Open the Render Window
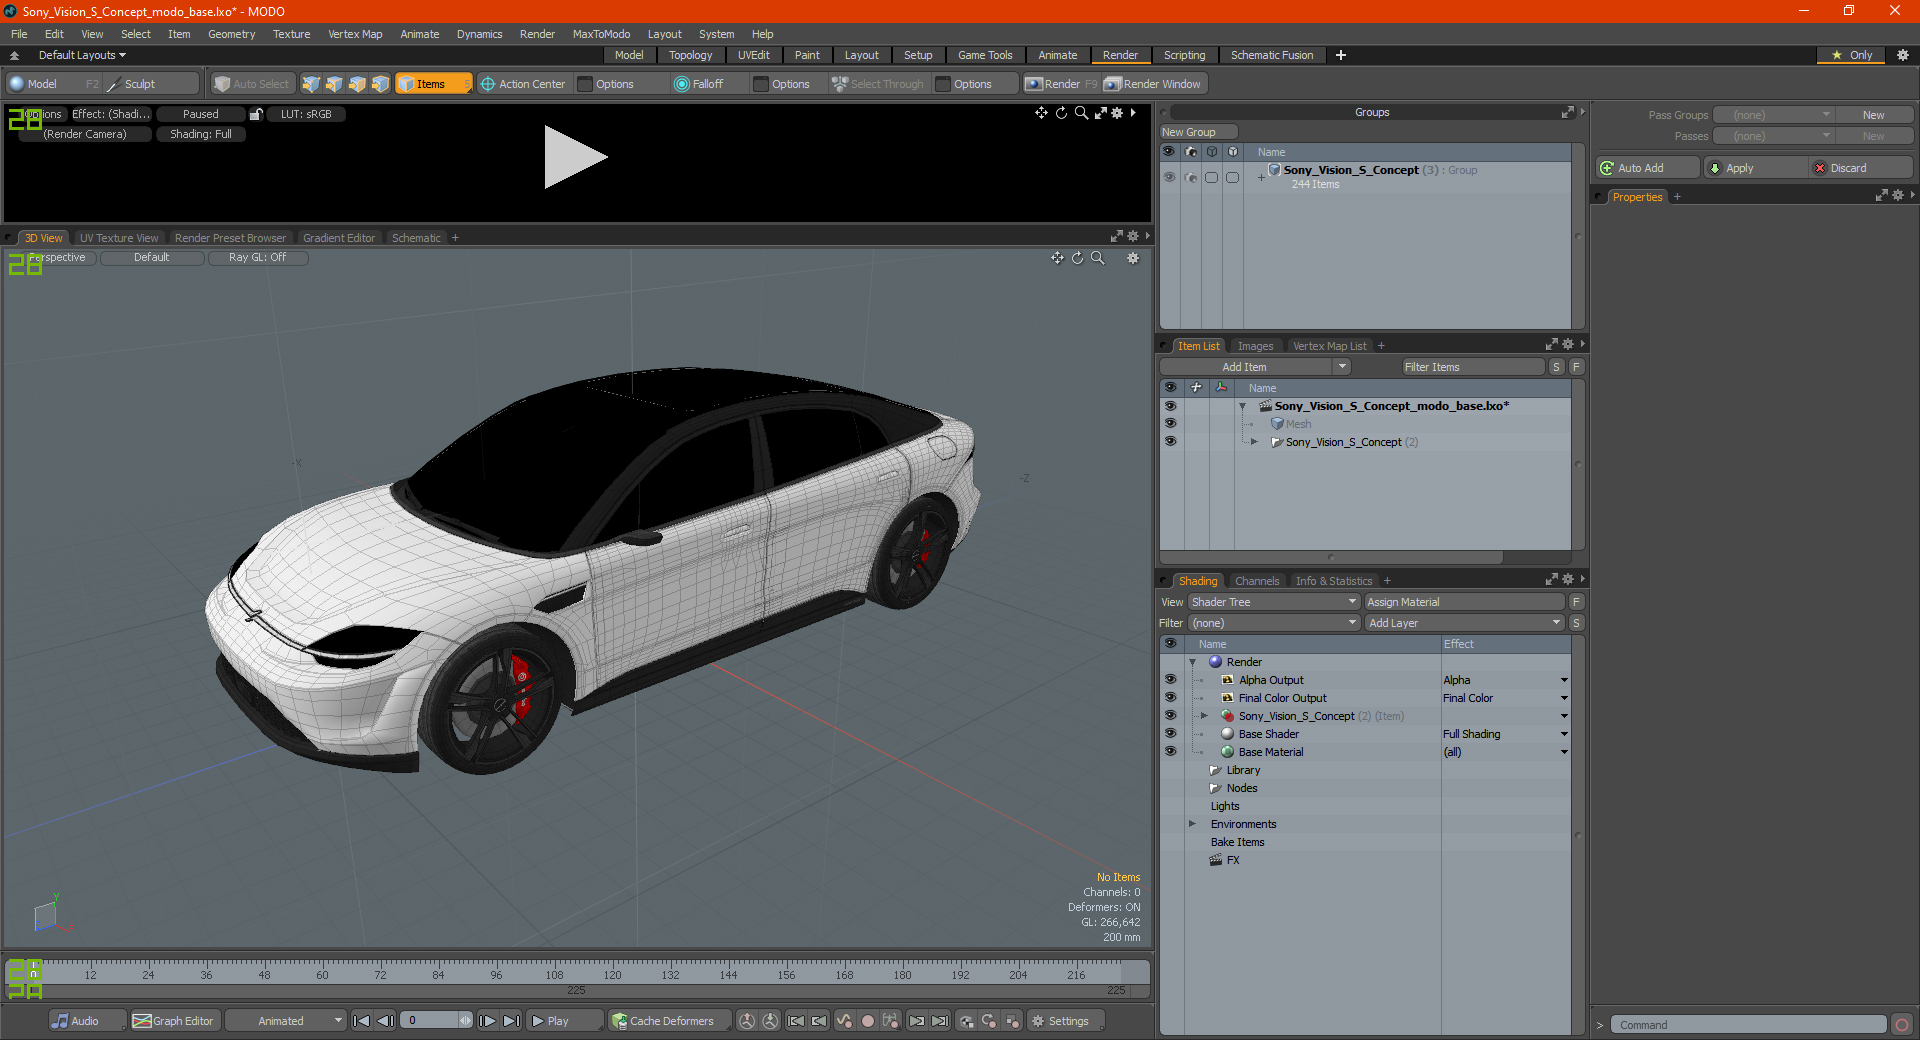Image resolution: width=1920 pixels, height=1040 pixels. pos(1153,84)
